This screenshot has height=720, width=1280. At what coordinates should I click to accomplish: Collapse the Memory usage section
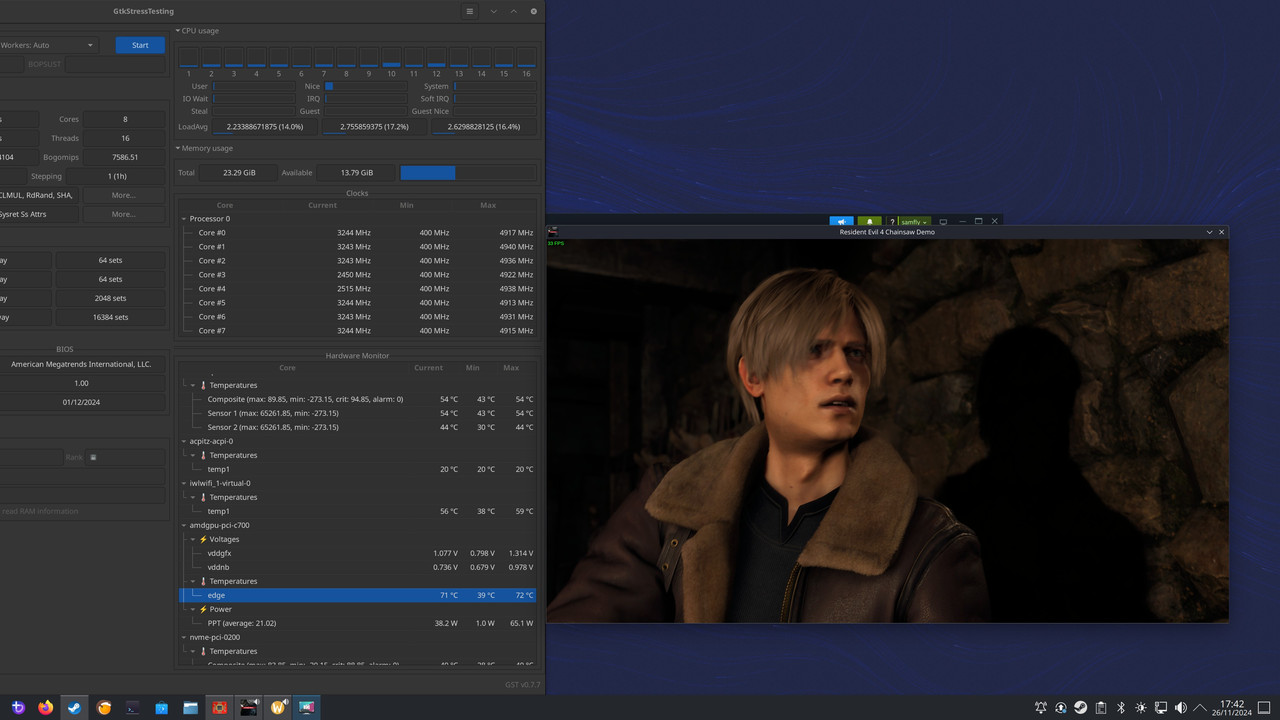tap(178, 148)
